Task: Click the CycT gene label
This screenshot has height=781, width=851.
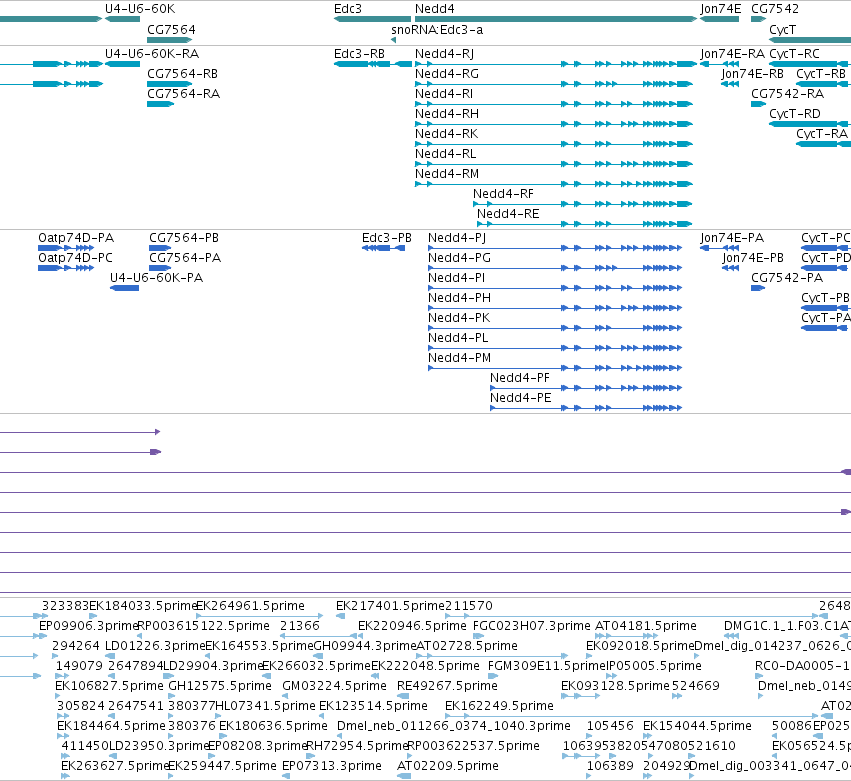Action: click(x=782, y=30)
